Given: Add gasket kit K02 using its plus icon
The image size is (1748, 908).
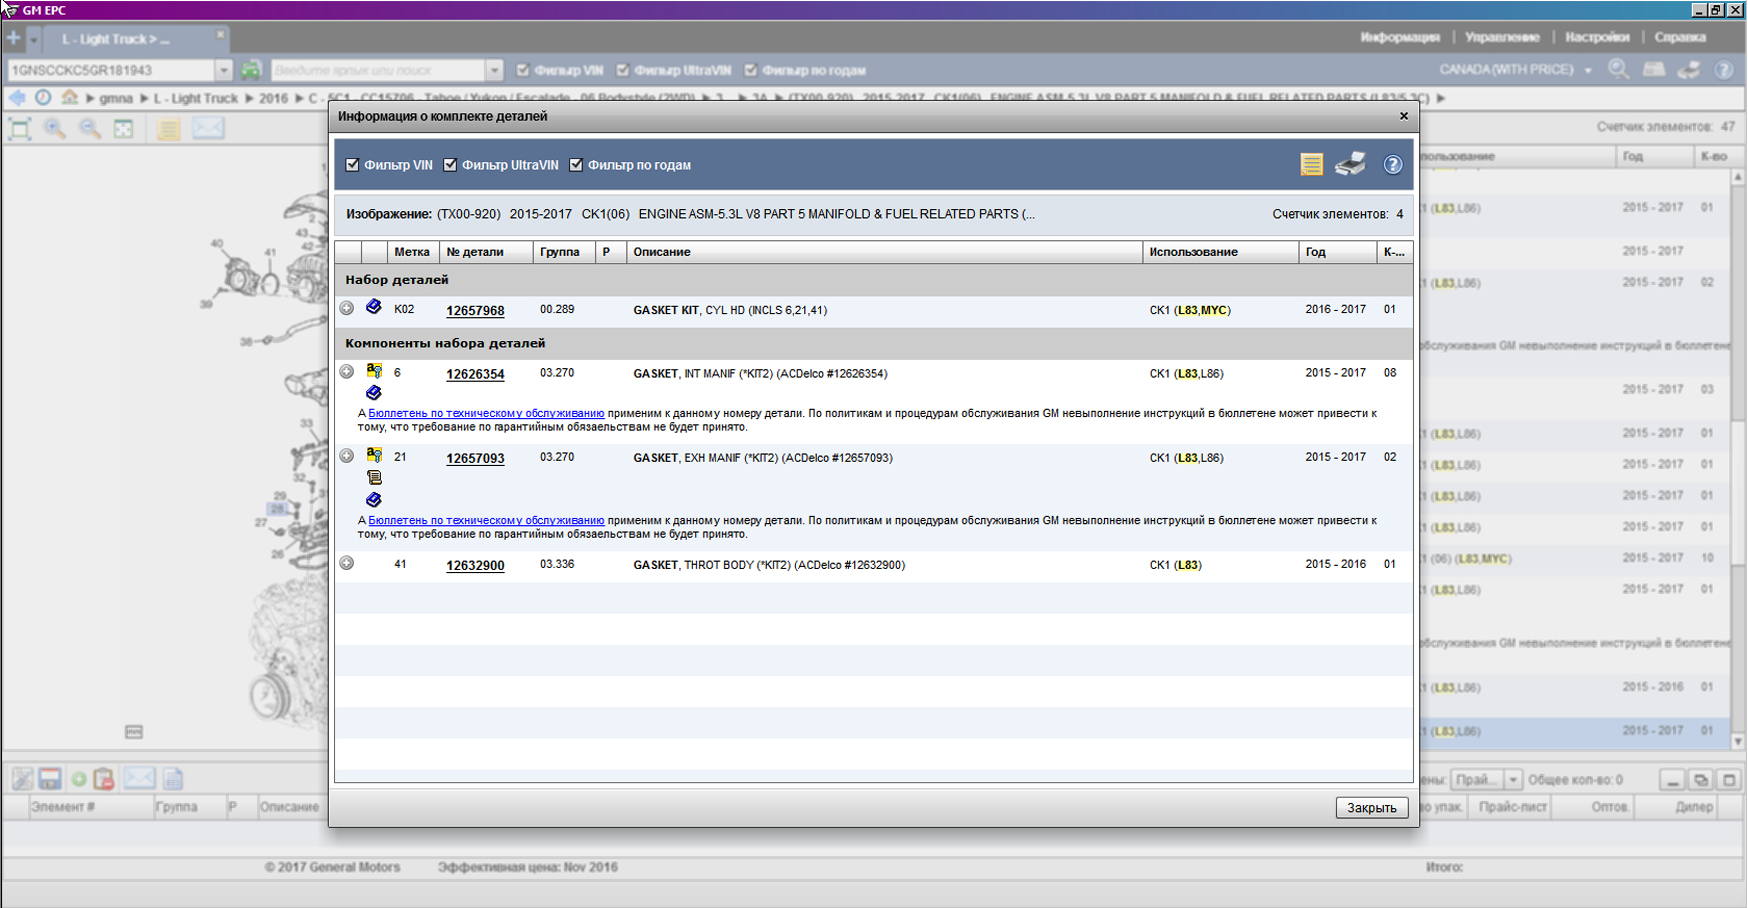Looking at the screenshot, I should [x=347, y=309].
